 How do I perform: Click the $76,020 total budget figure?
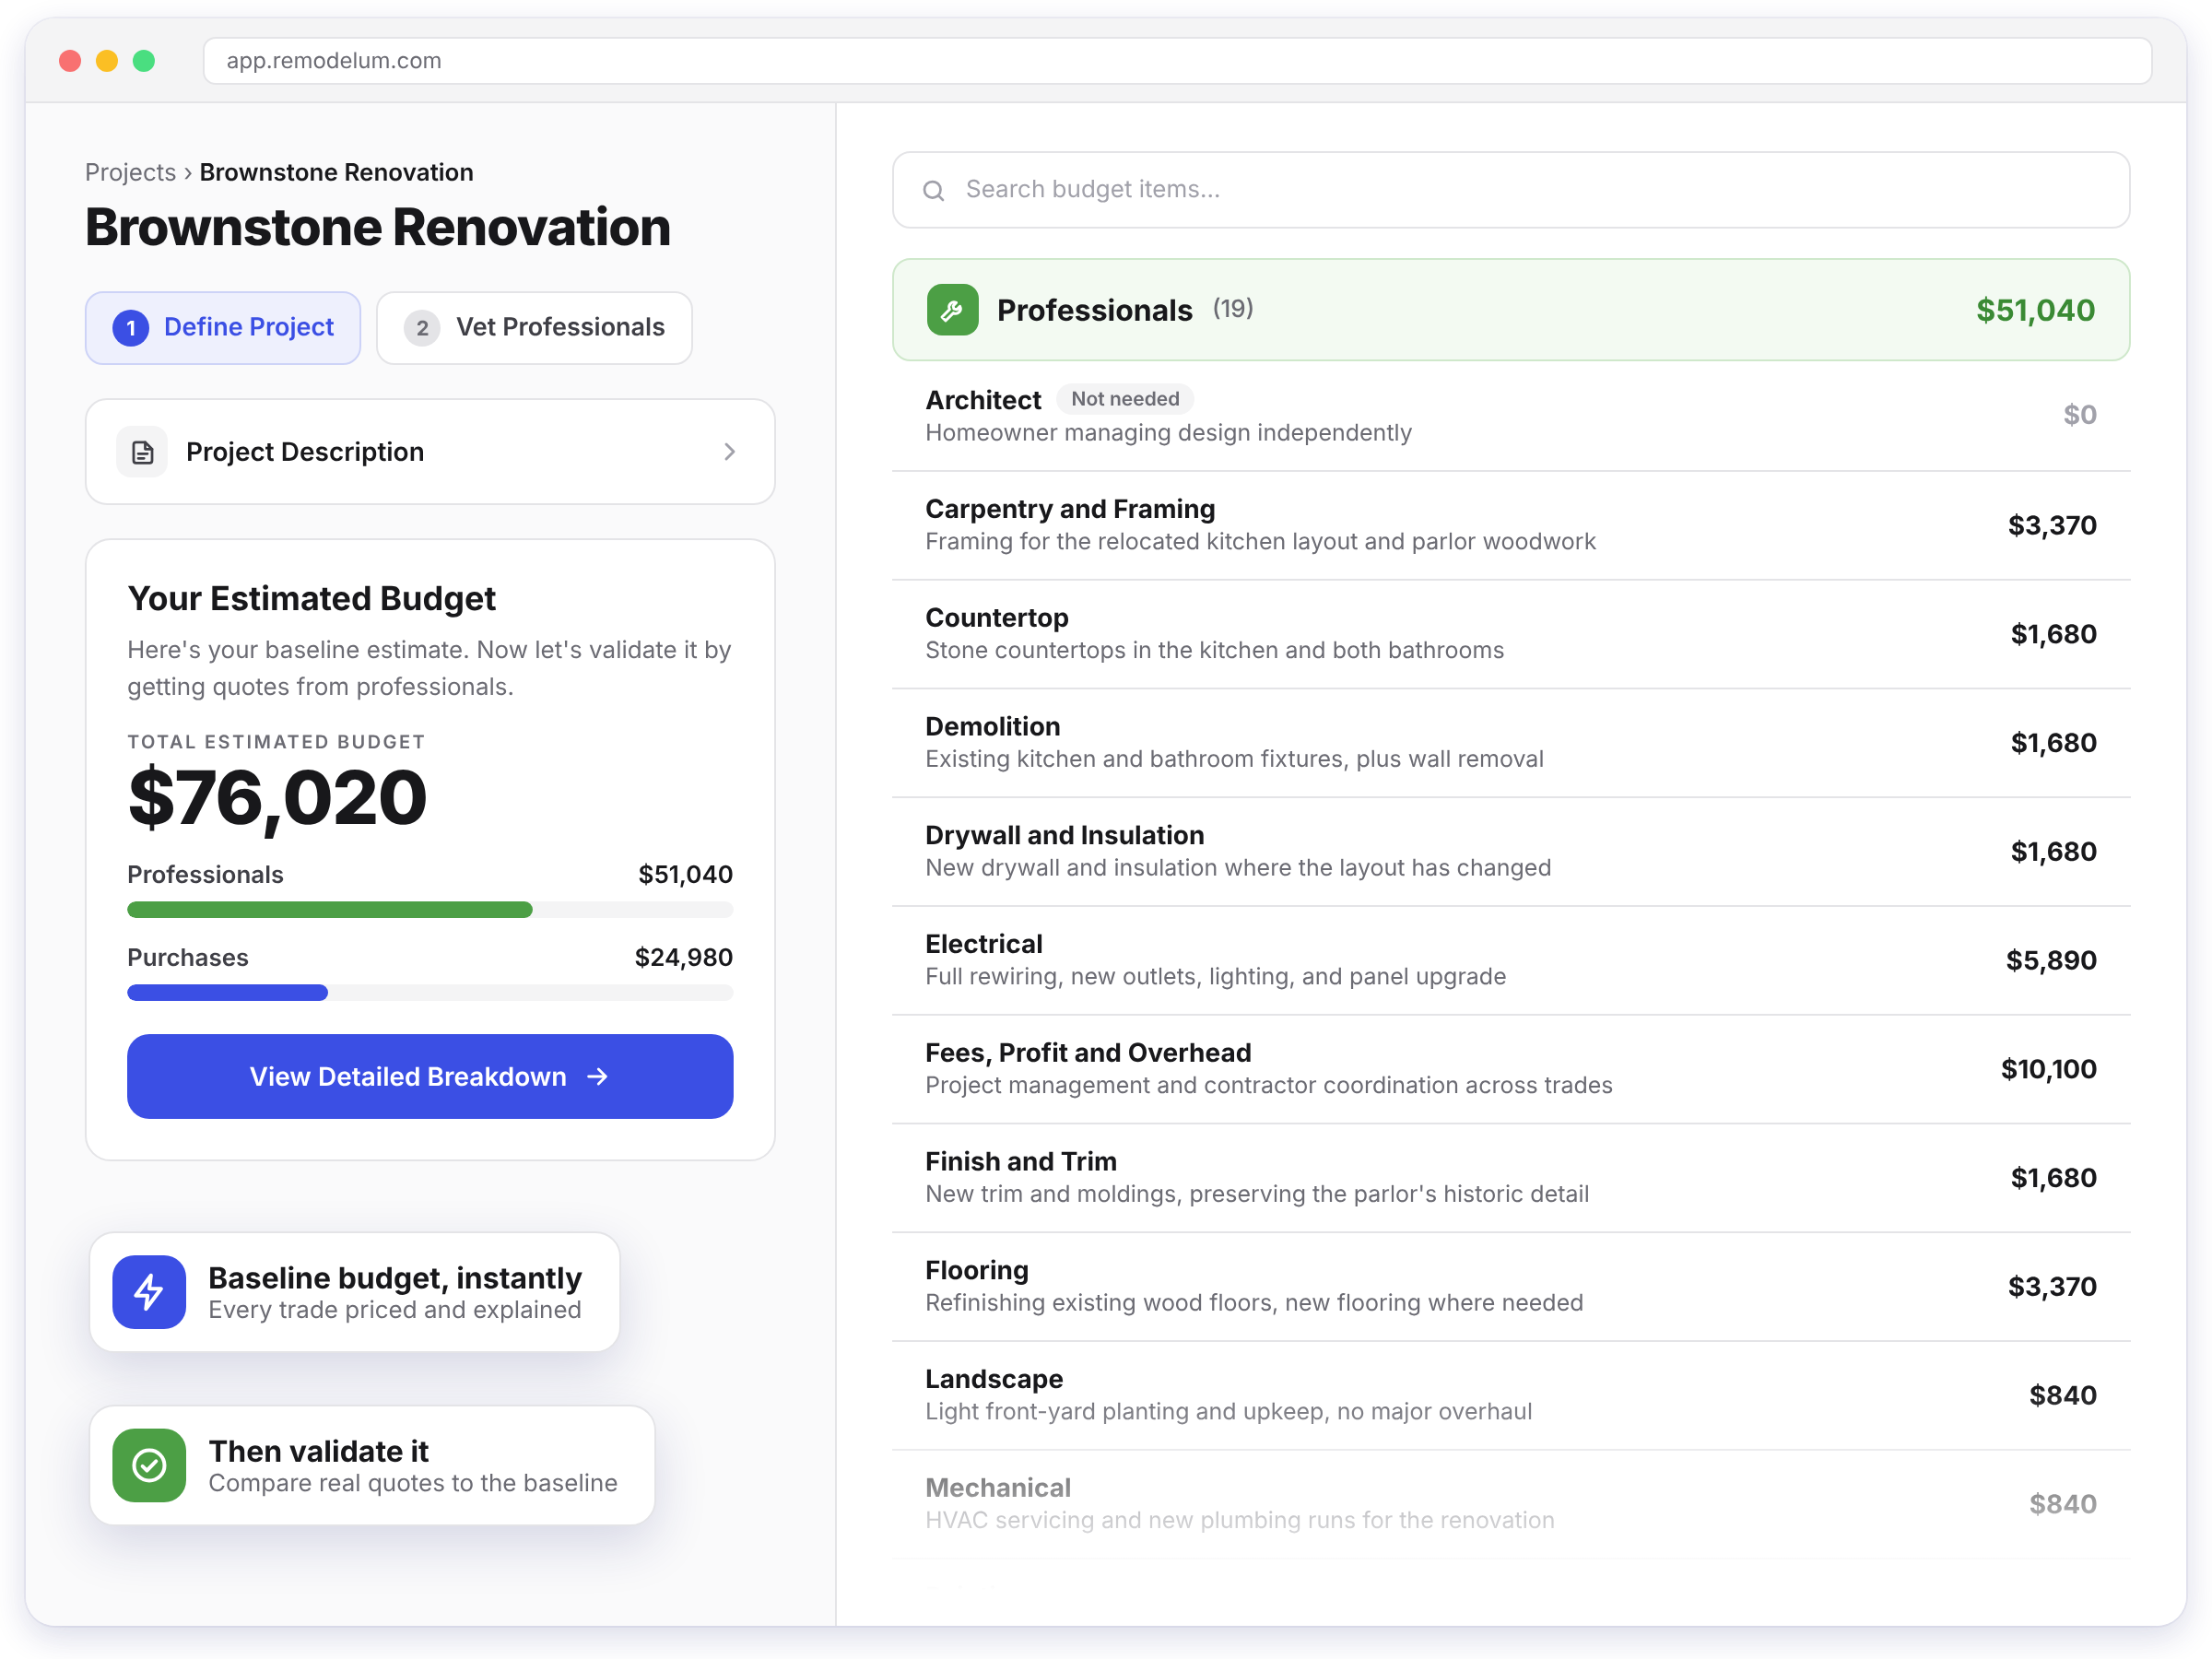pyautogui.click(x=277, y=798)
